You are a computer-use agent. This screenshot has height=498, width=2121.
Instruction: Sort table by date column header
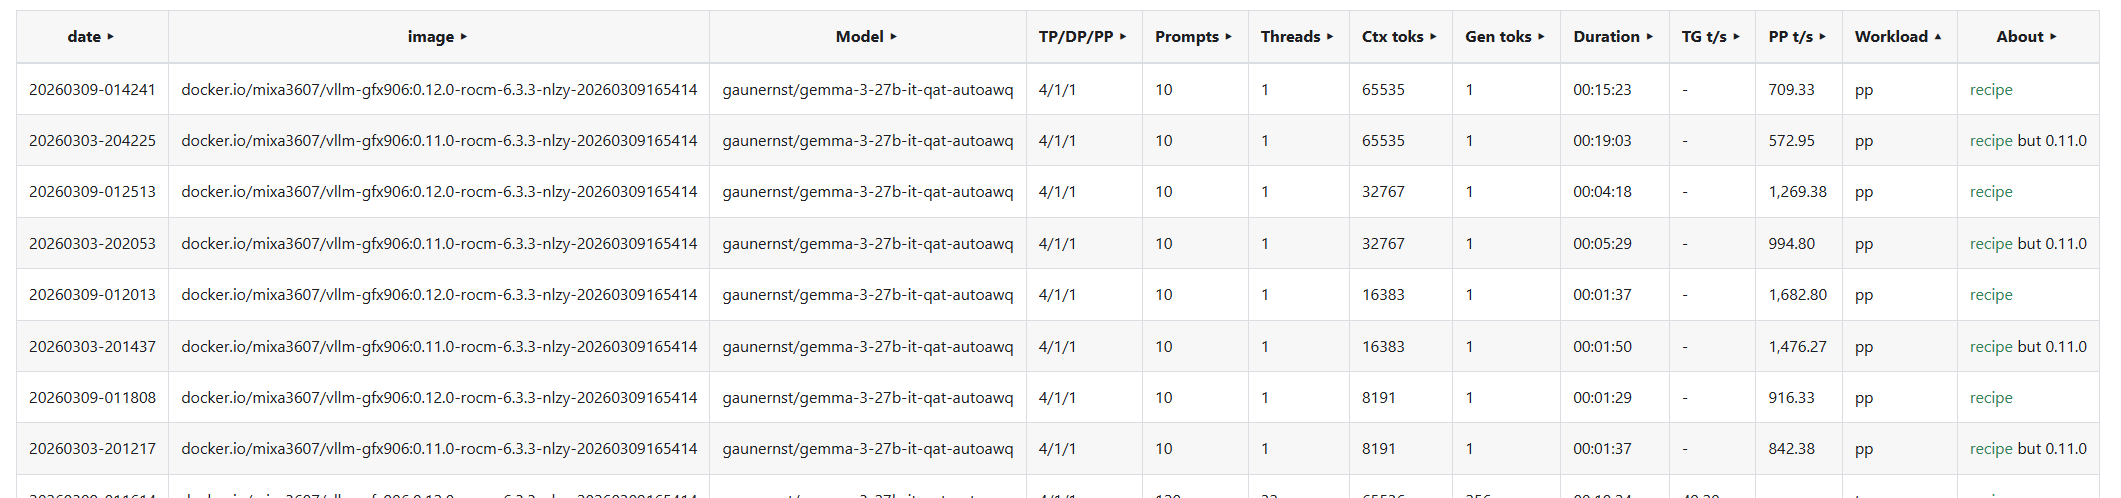point(92,37)
